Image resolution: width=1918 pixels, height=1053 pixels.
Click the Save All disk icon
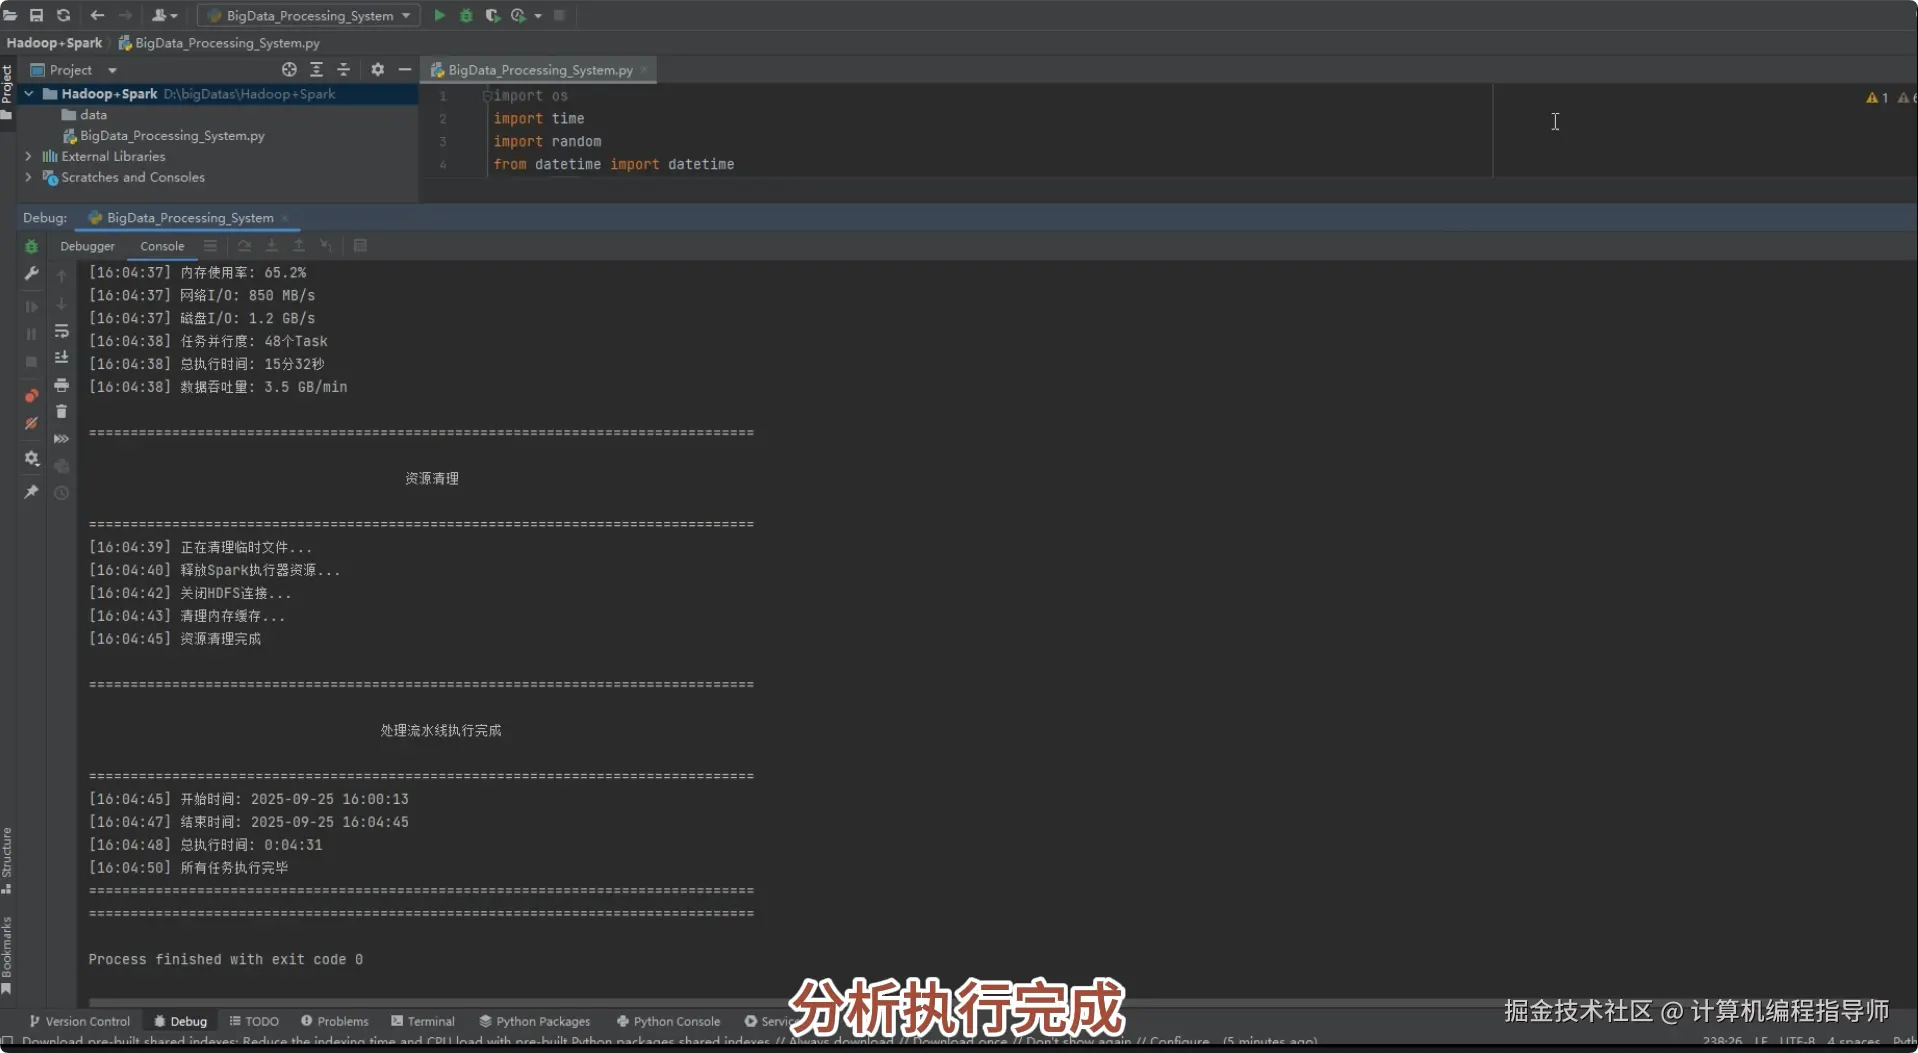point(36,15)
